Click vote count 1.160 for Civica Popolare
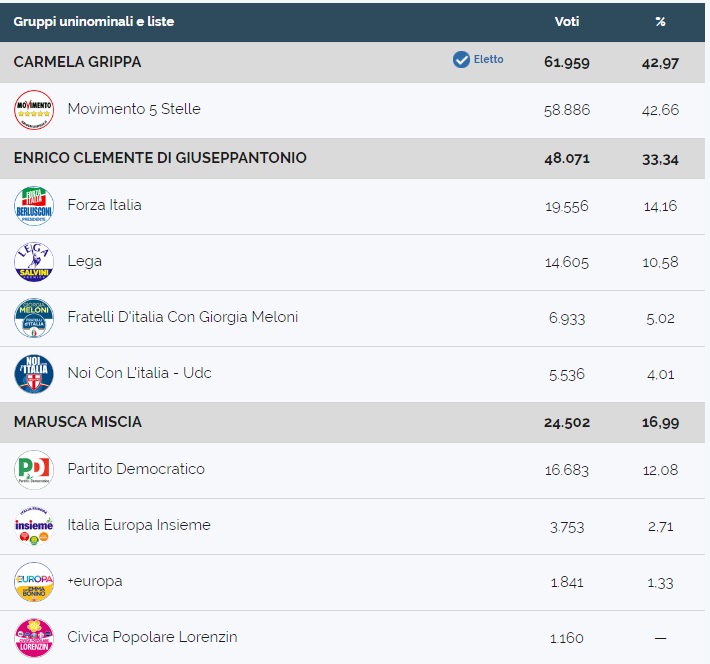710x664 pixels. tap(567, 638)
